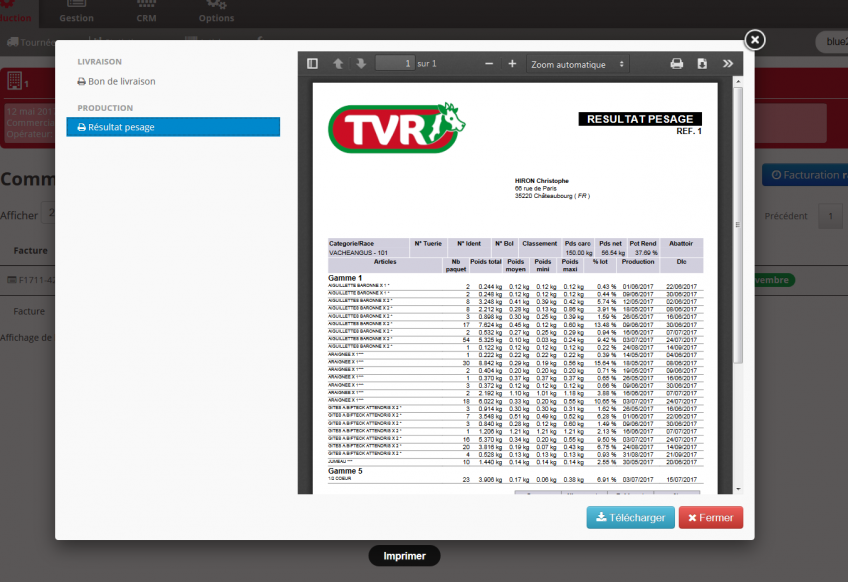The image size is (848, 582).
Task: Download the PDF via toolbar icon
Action: [x=702, y=64]
